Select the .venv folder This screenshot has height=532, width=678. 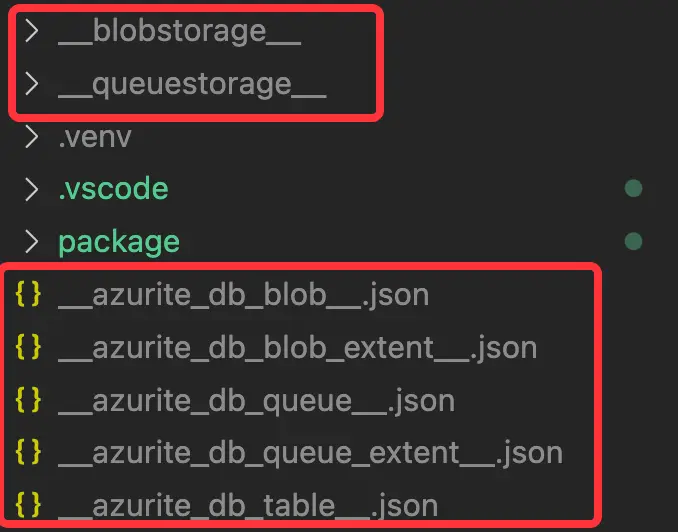95,136
